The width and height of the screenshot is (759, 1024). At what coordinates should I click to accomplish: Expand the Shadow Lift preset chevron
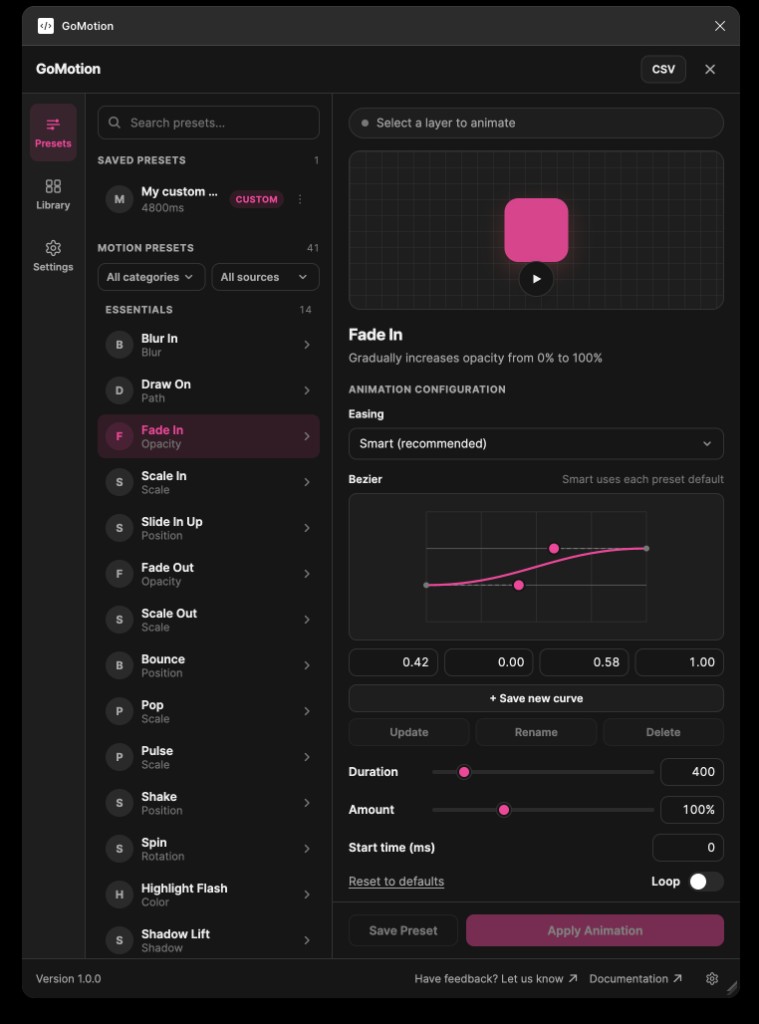click(x=307, y=940)
